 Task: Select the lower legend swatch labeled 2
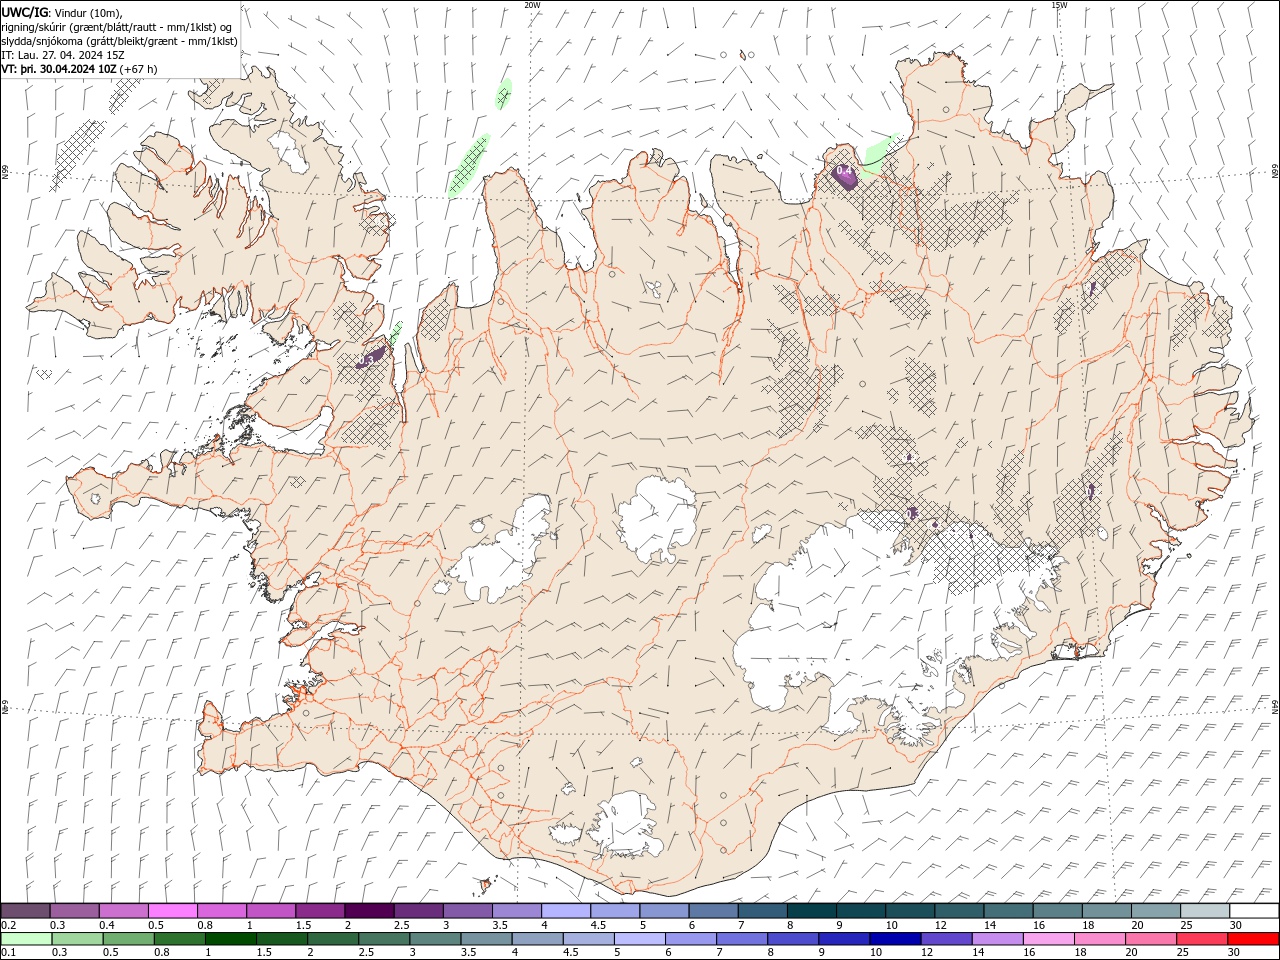pos(332,939)
